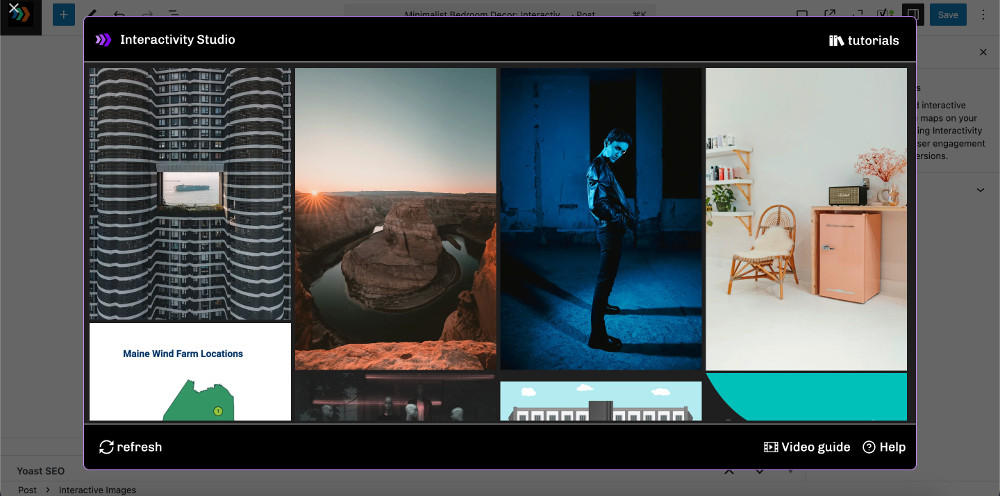Click the Save button in the editor toolbar
This screenshot has width=1000, height=496.
pyautogui.click(x=948, y=15)
